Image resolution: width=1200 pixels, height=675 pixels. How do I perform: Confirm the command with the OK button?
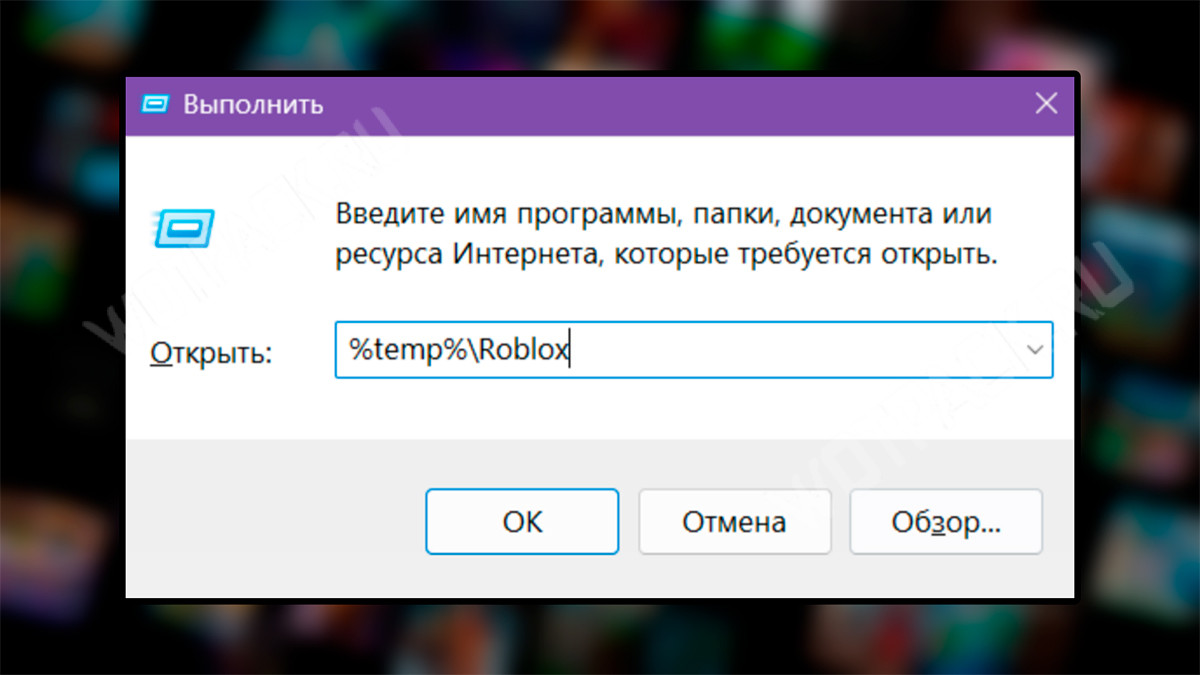tap(522, 521)
